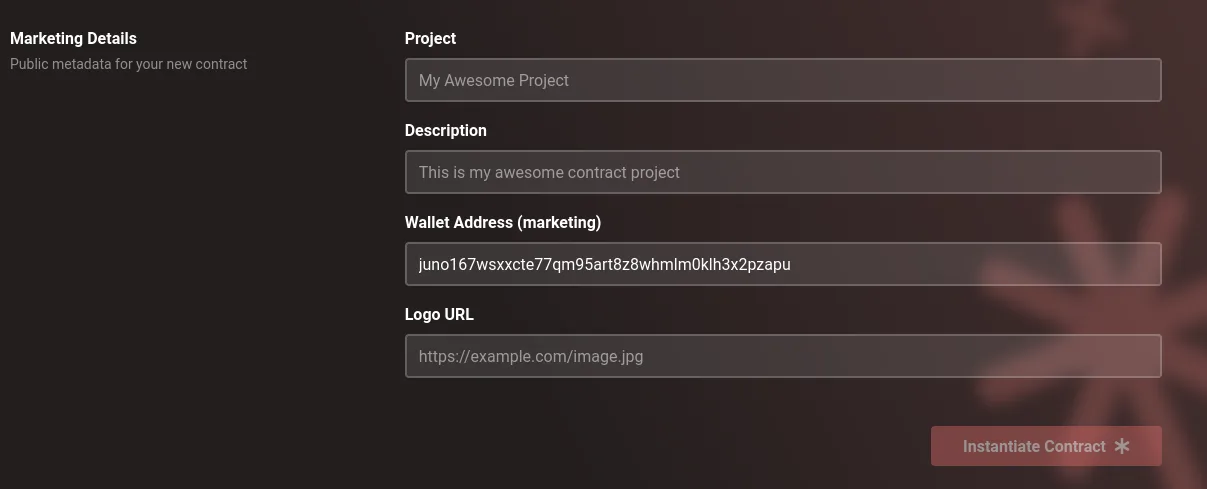Focus the Project name input field
Viewport: 1207px width, 489px height.
783,80
